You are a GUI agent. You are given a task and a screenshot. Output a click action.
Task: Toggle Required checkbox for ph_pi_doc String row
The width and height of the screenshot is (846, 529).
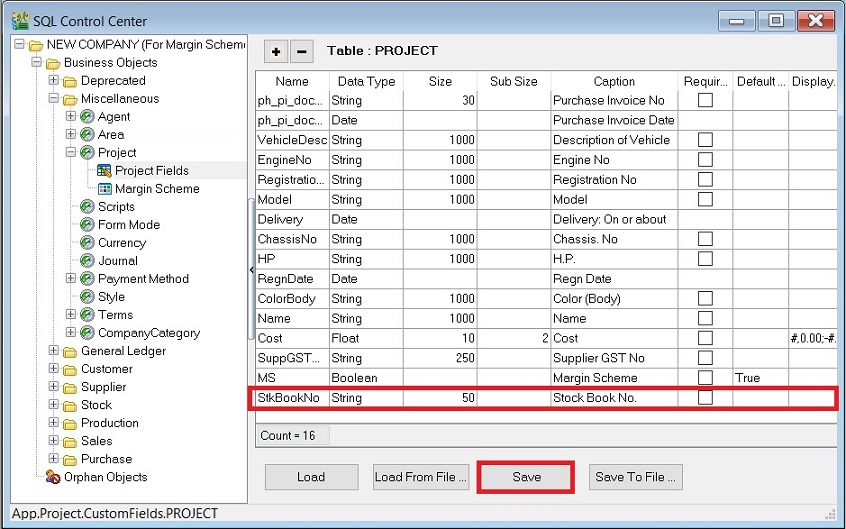point(705,100)
